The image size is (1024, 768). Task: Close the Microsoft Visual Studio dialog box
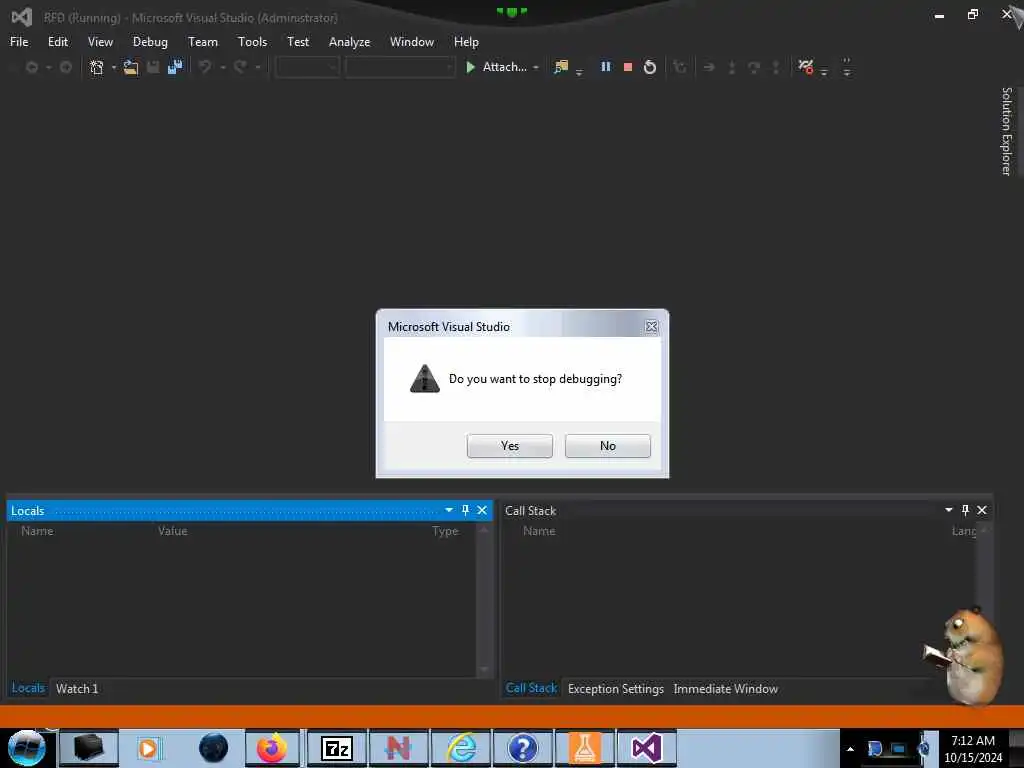click(x=651, y=327)
